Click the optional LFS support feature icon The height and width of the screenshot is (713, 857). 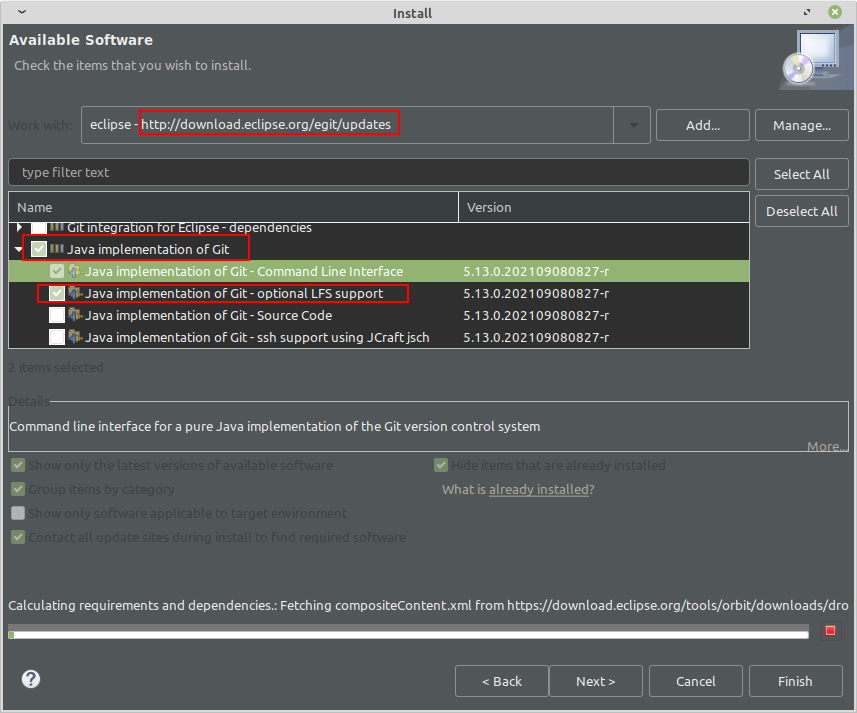(x=75, y=293)
